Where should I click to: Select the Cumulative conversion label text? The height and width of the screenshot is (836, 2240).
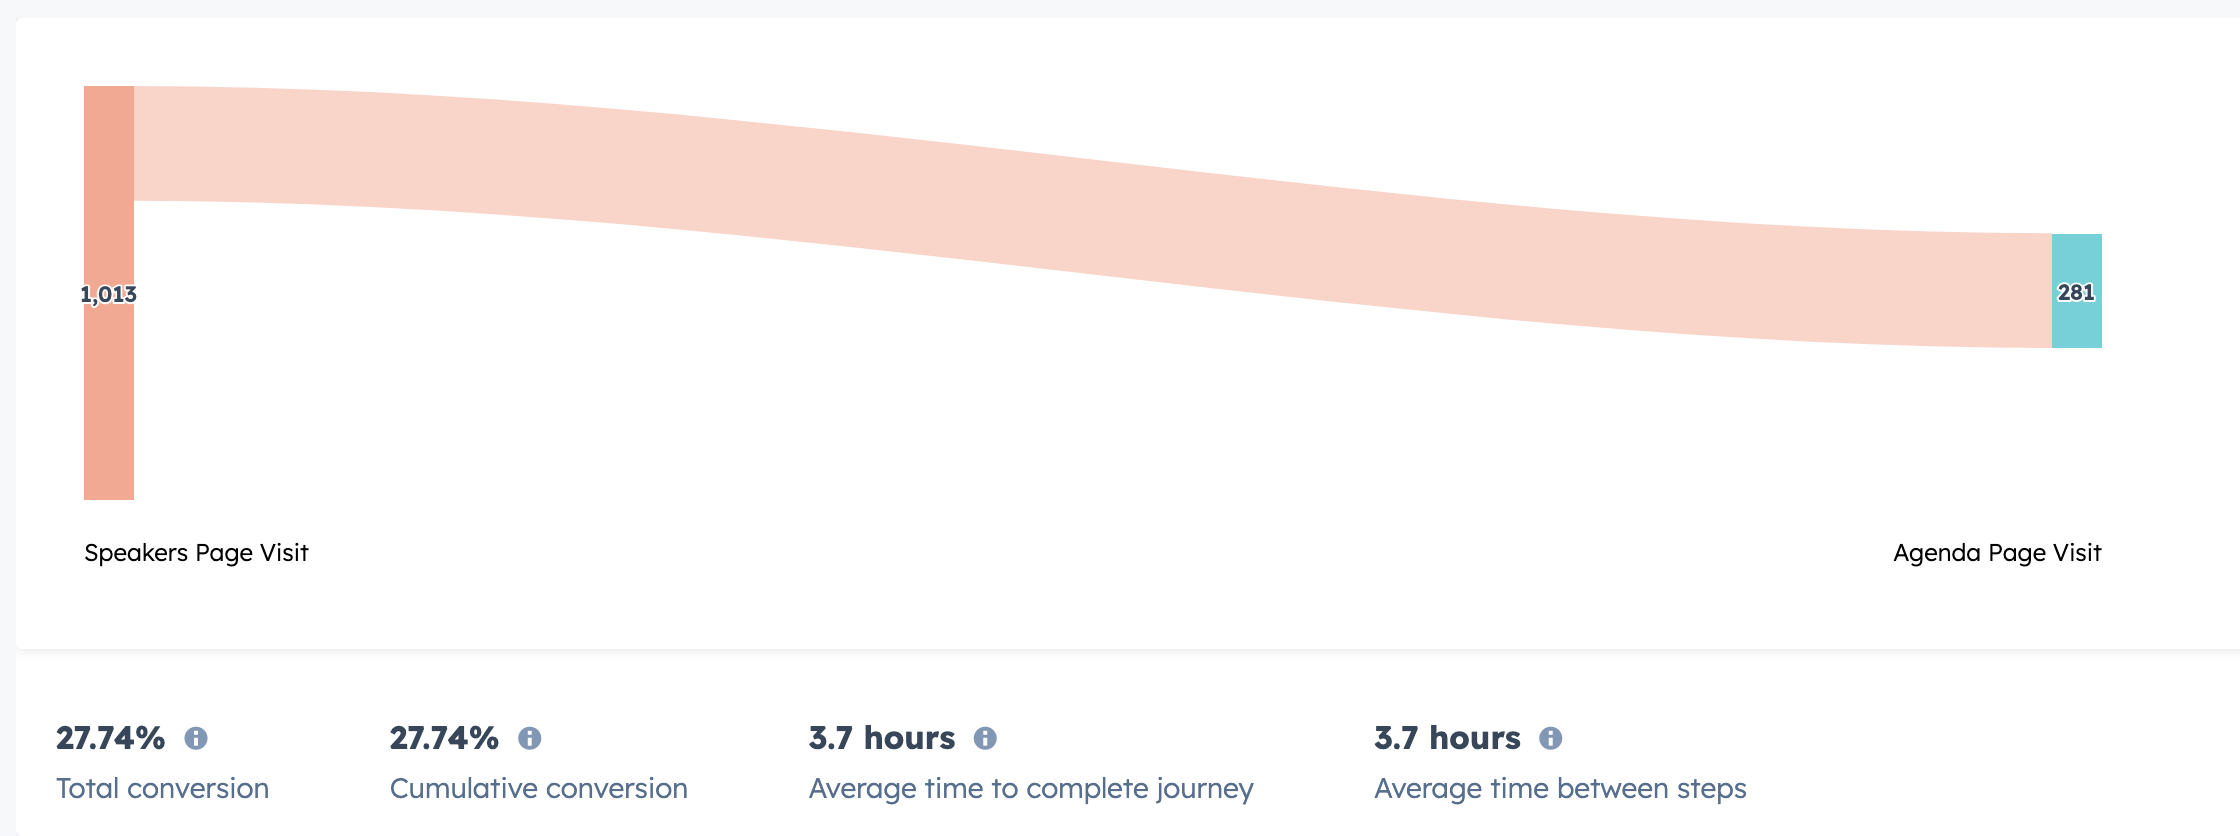(x=538, y=788)
